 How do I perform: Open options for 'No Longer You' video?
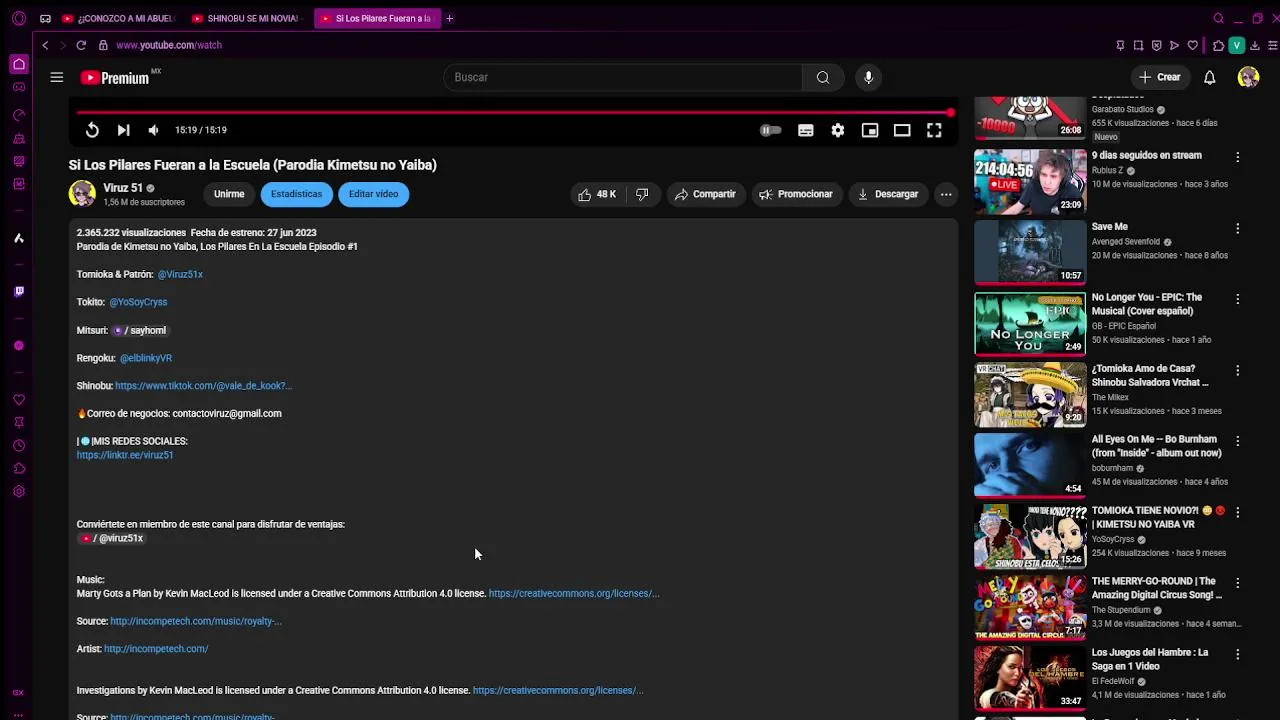point(1237,299)
